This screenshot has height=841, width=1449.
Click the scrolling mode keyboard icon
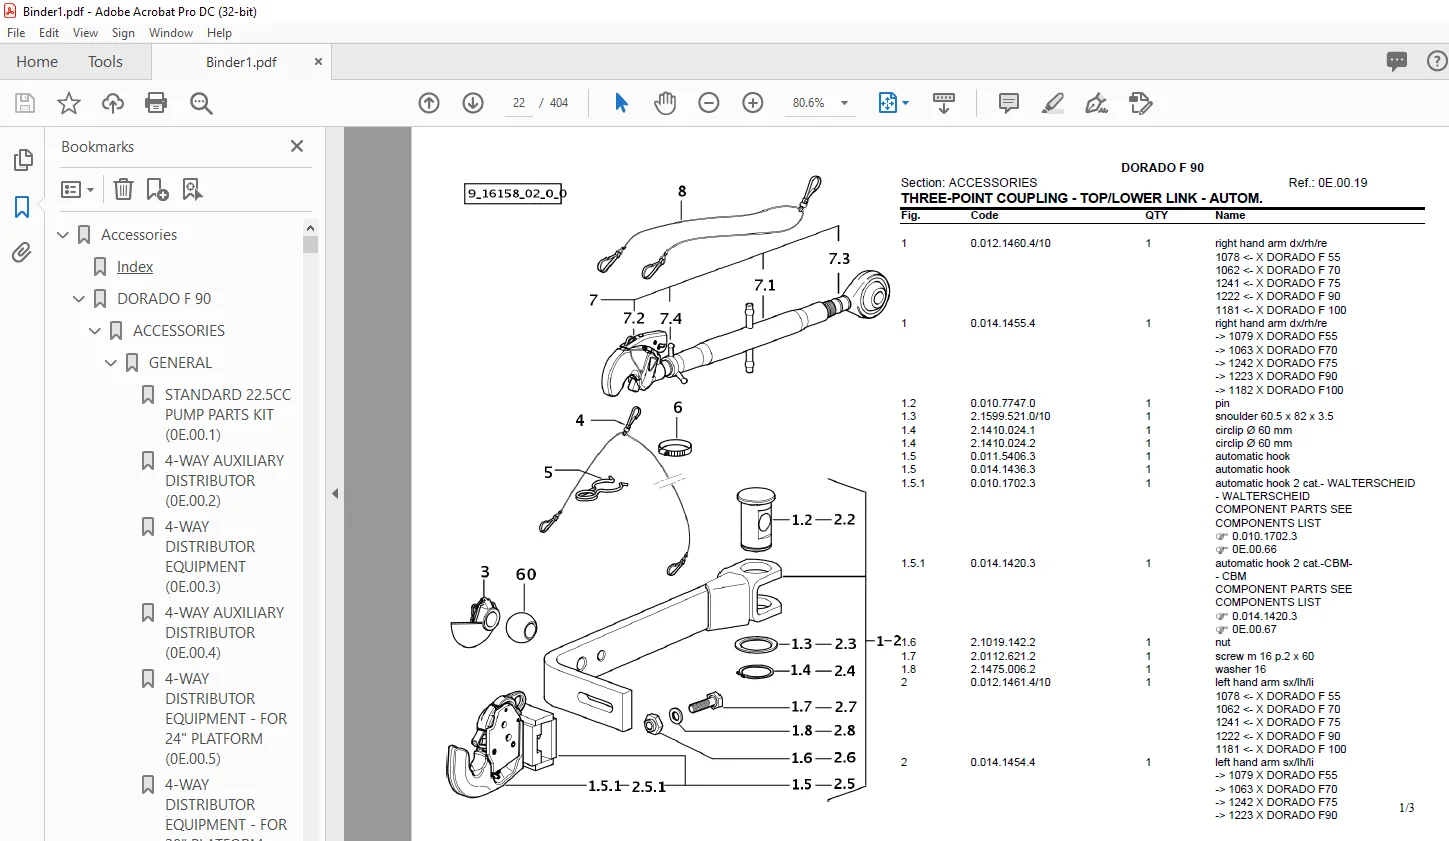(x=944, y=103)
